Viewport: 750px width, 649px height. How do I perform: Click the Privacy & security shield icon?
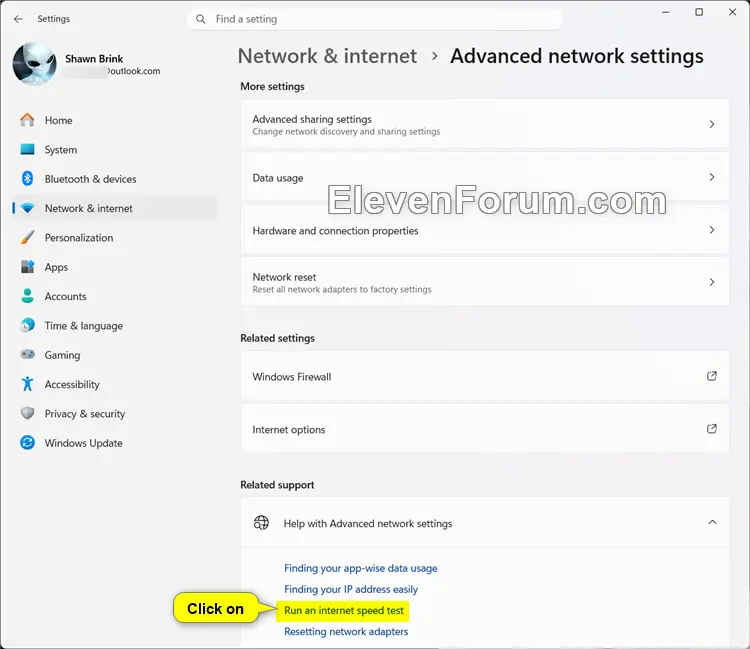[x=27, y=413]
